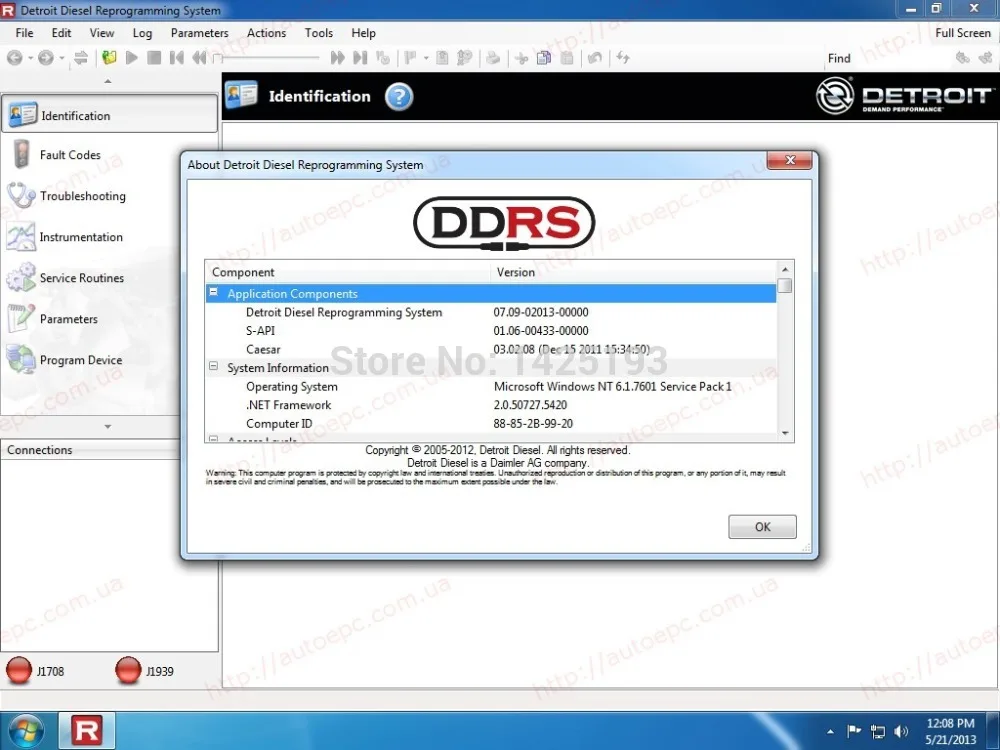Click the Windows Start button
The height and width of the screenshot is (750, 1000).
point(26,731)
